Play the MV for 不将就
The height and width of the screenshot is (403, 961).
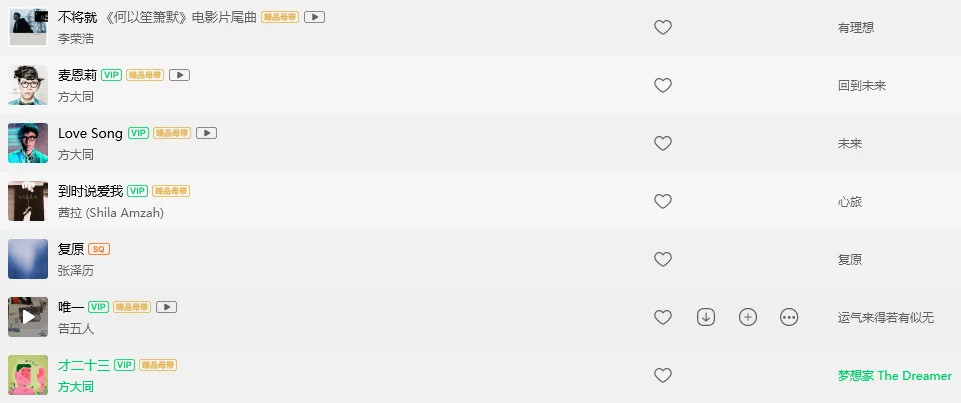pos(314,17)
